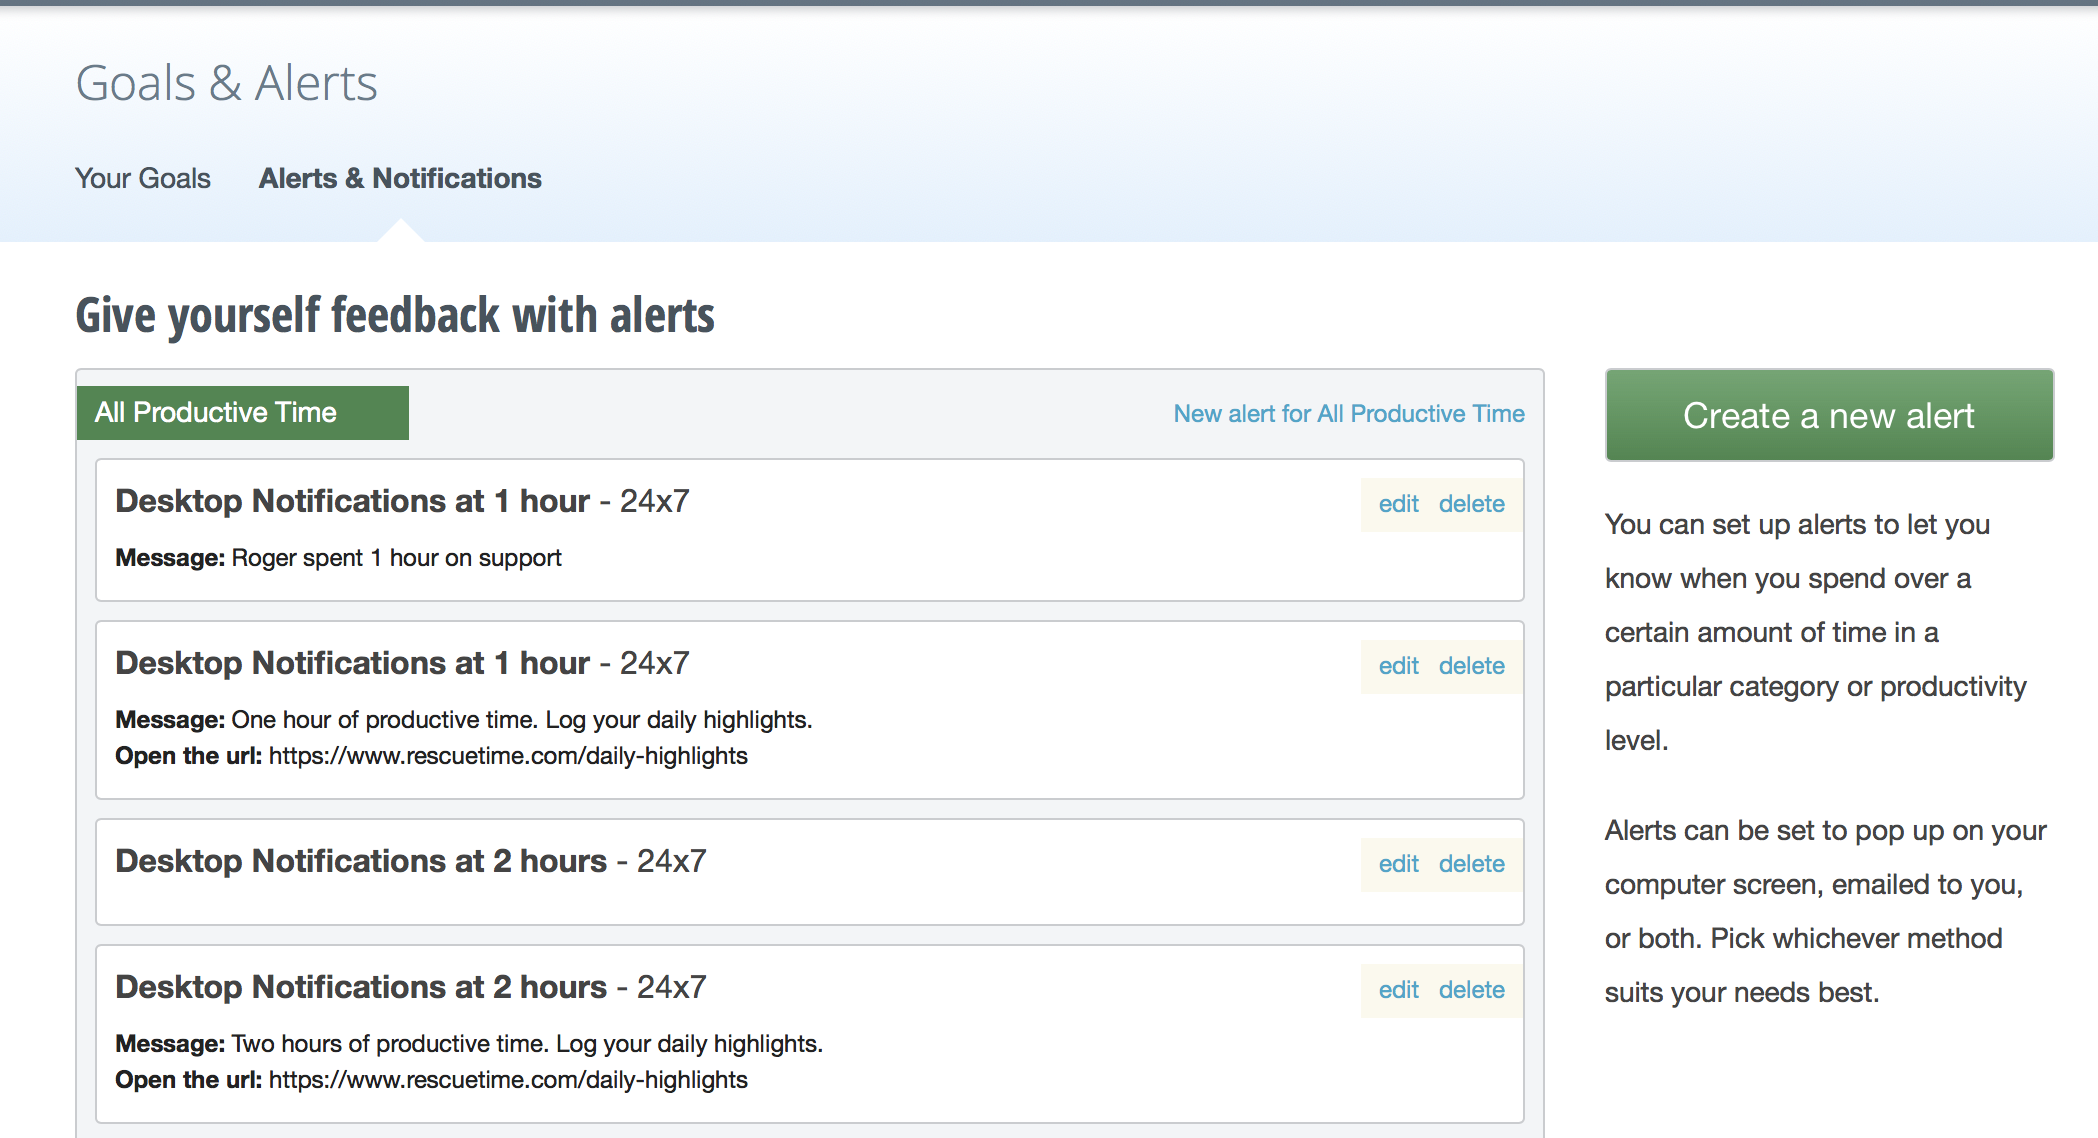Image resolution: width=2098 pixels, height=1138 pixels.
Task: Click the Give yourself feedback with alerts heading
Action: (x=395, y=315)
